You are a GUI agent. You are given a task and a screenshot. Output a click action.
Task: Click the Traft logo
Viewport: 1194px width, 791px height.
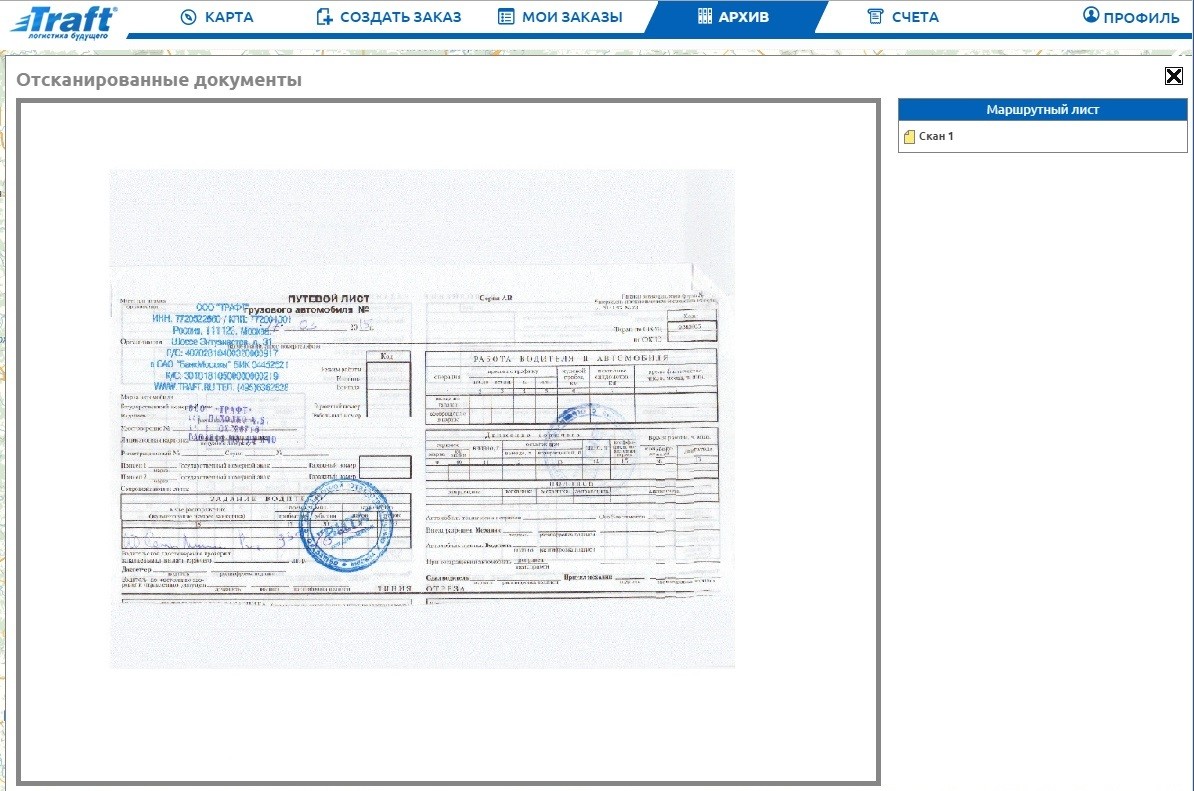tap(64, 20)
